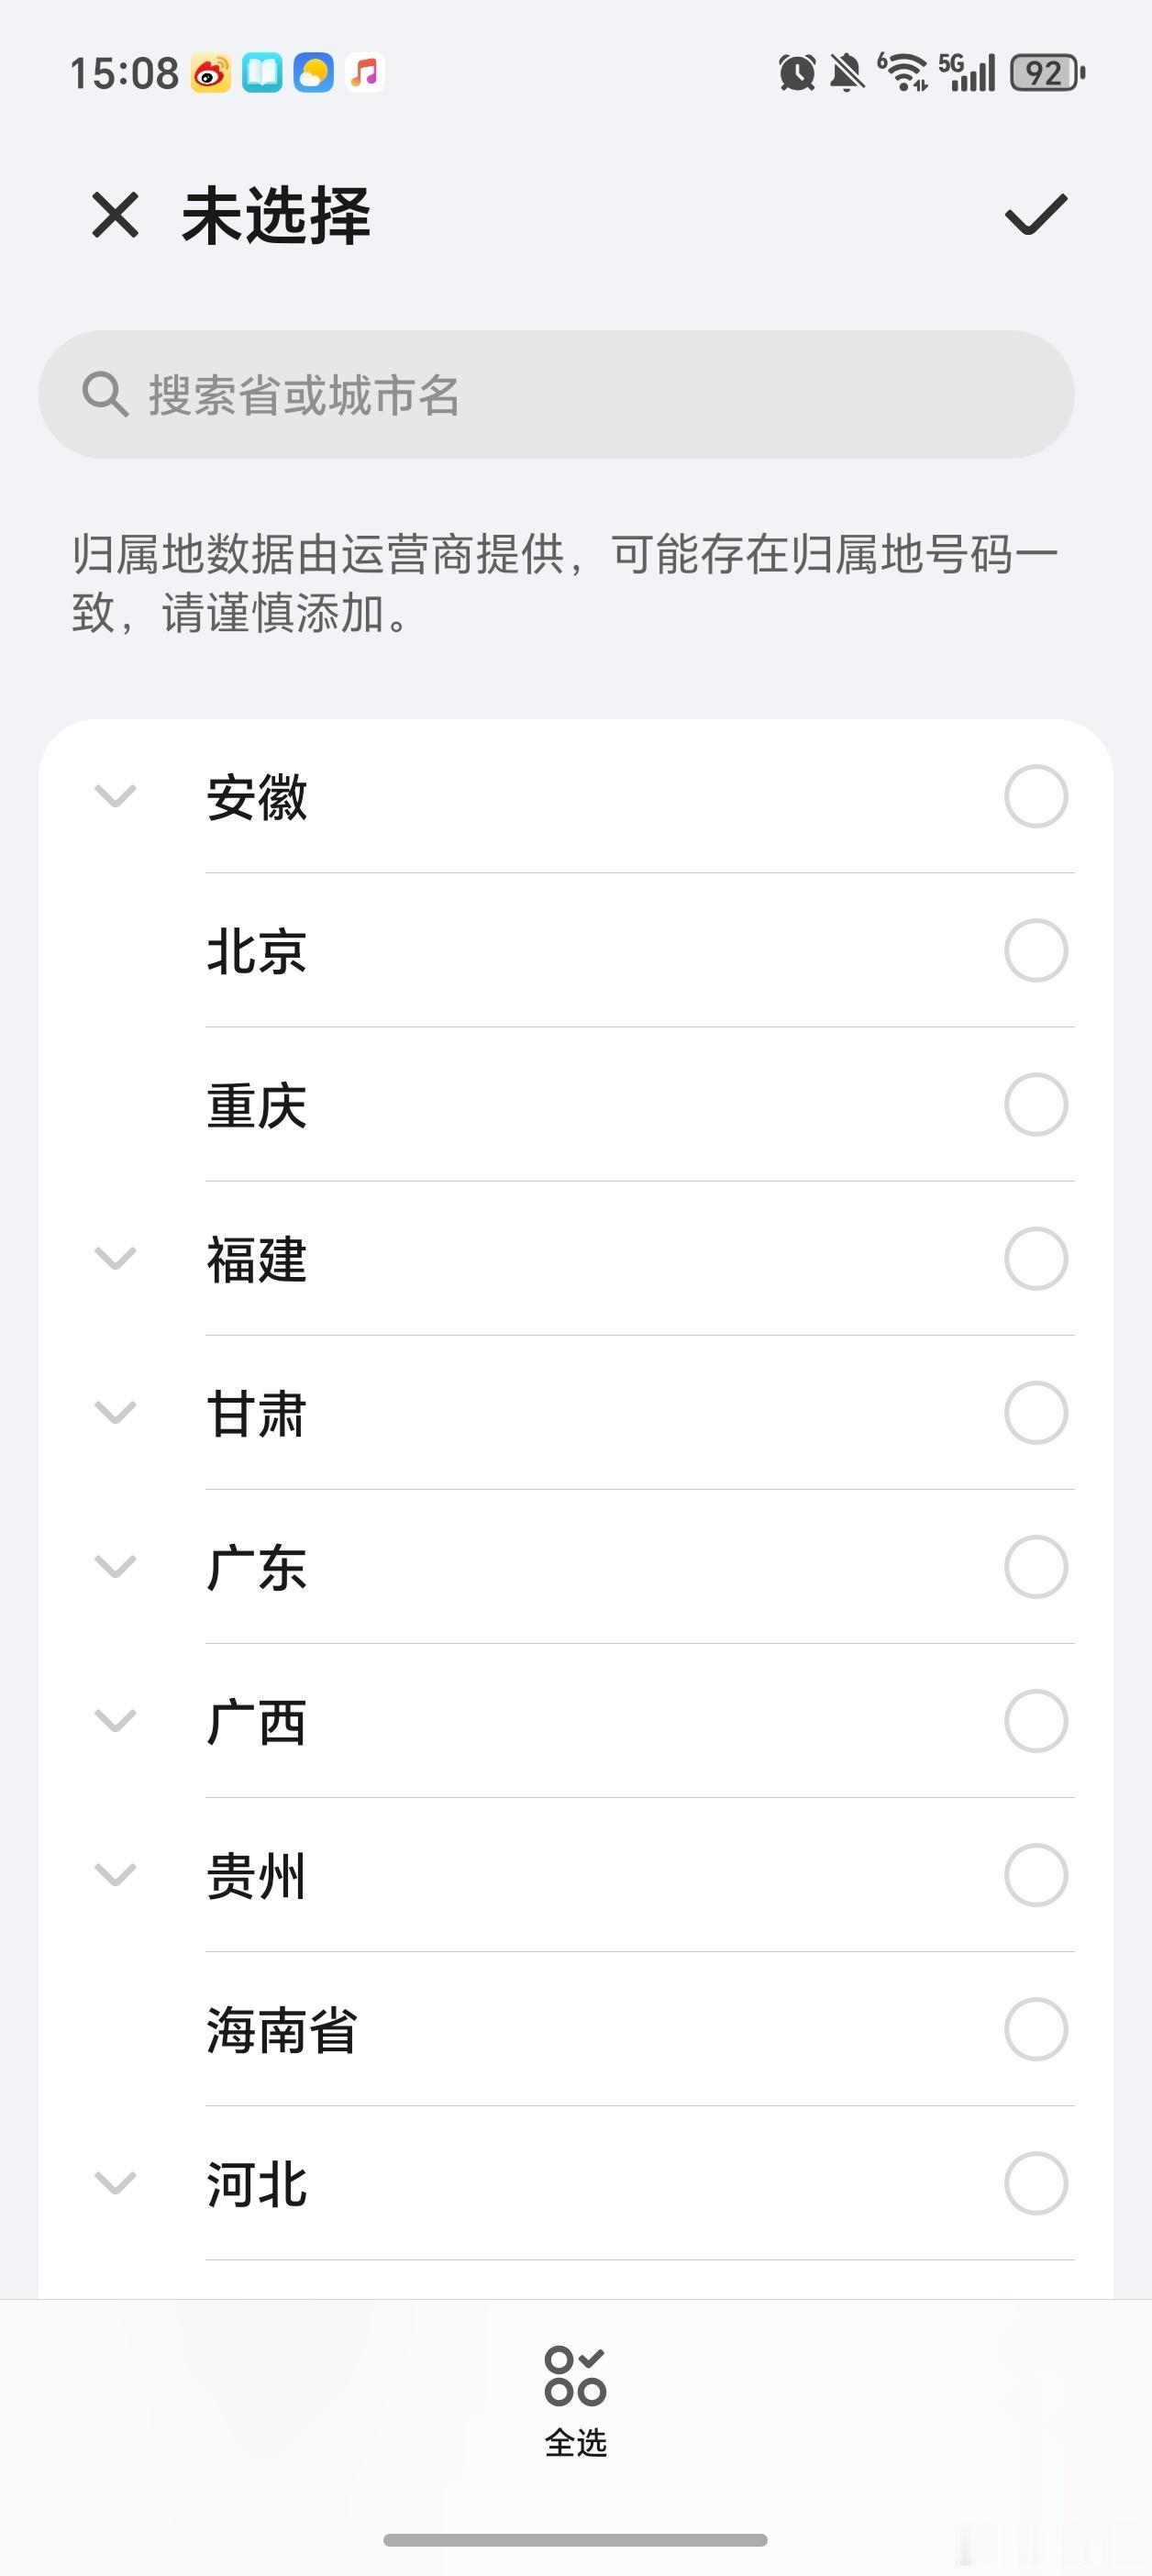Expand the 广东 province list
The image size is (1152, 2576).
click(115, 1566)
